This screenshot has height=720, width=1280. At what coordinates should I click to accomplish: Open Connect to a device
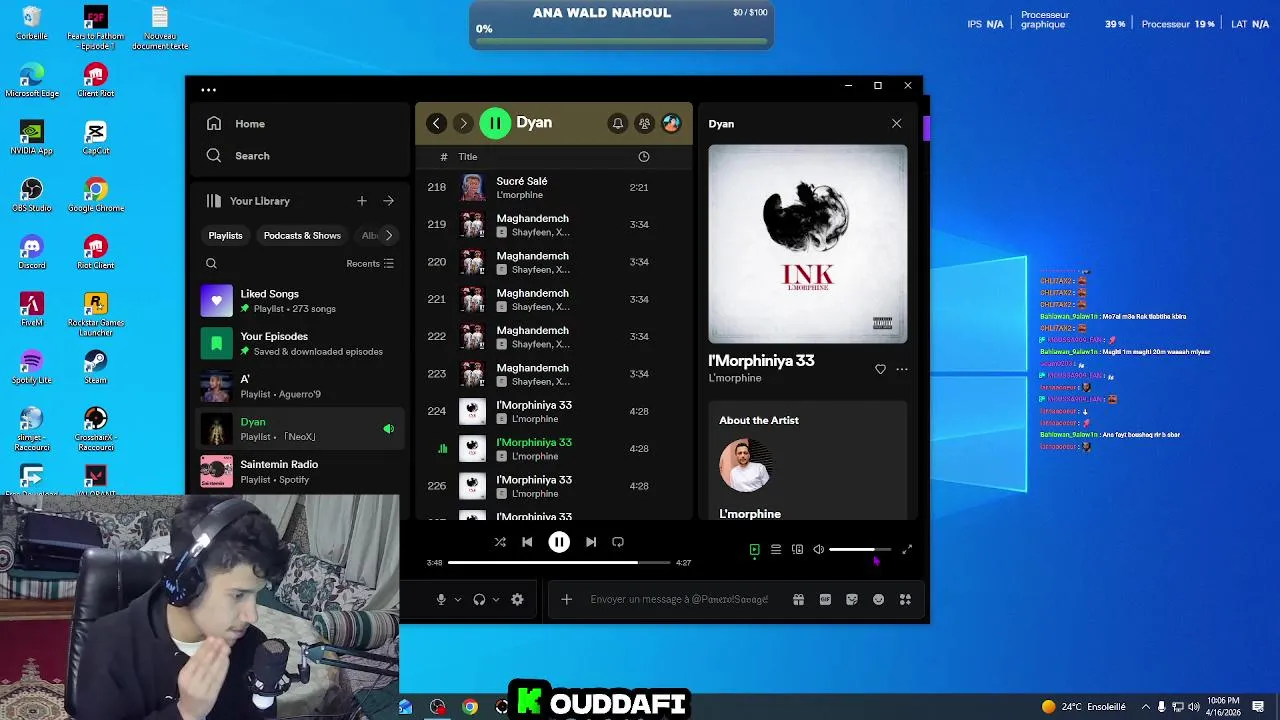[x=797, y=550]
